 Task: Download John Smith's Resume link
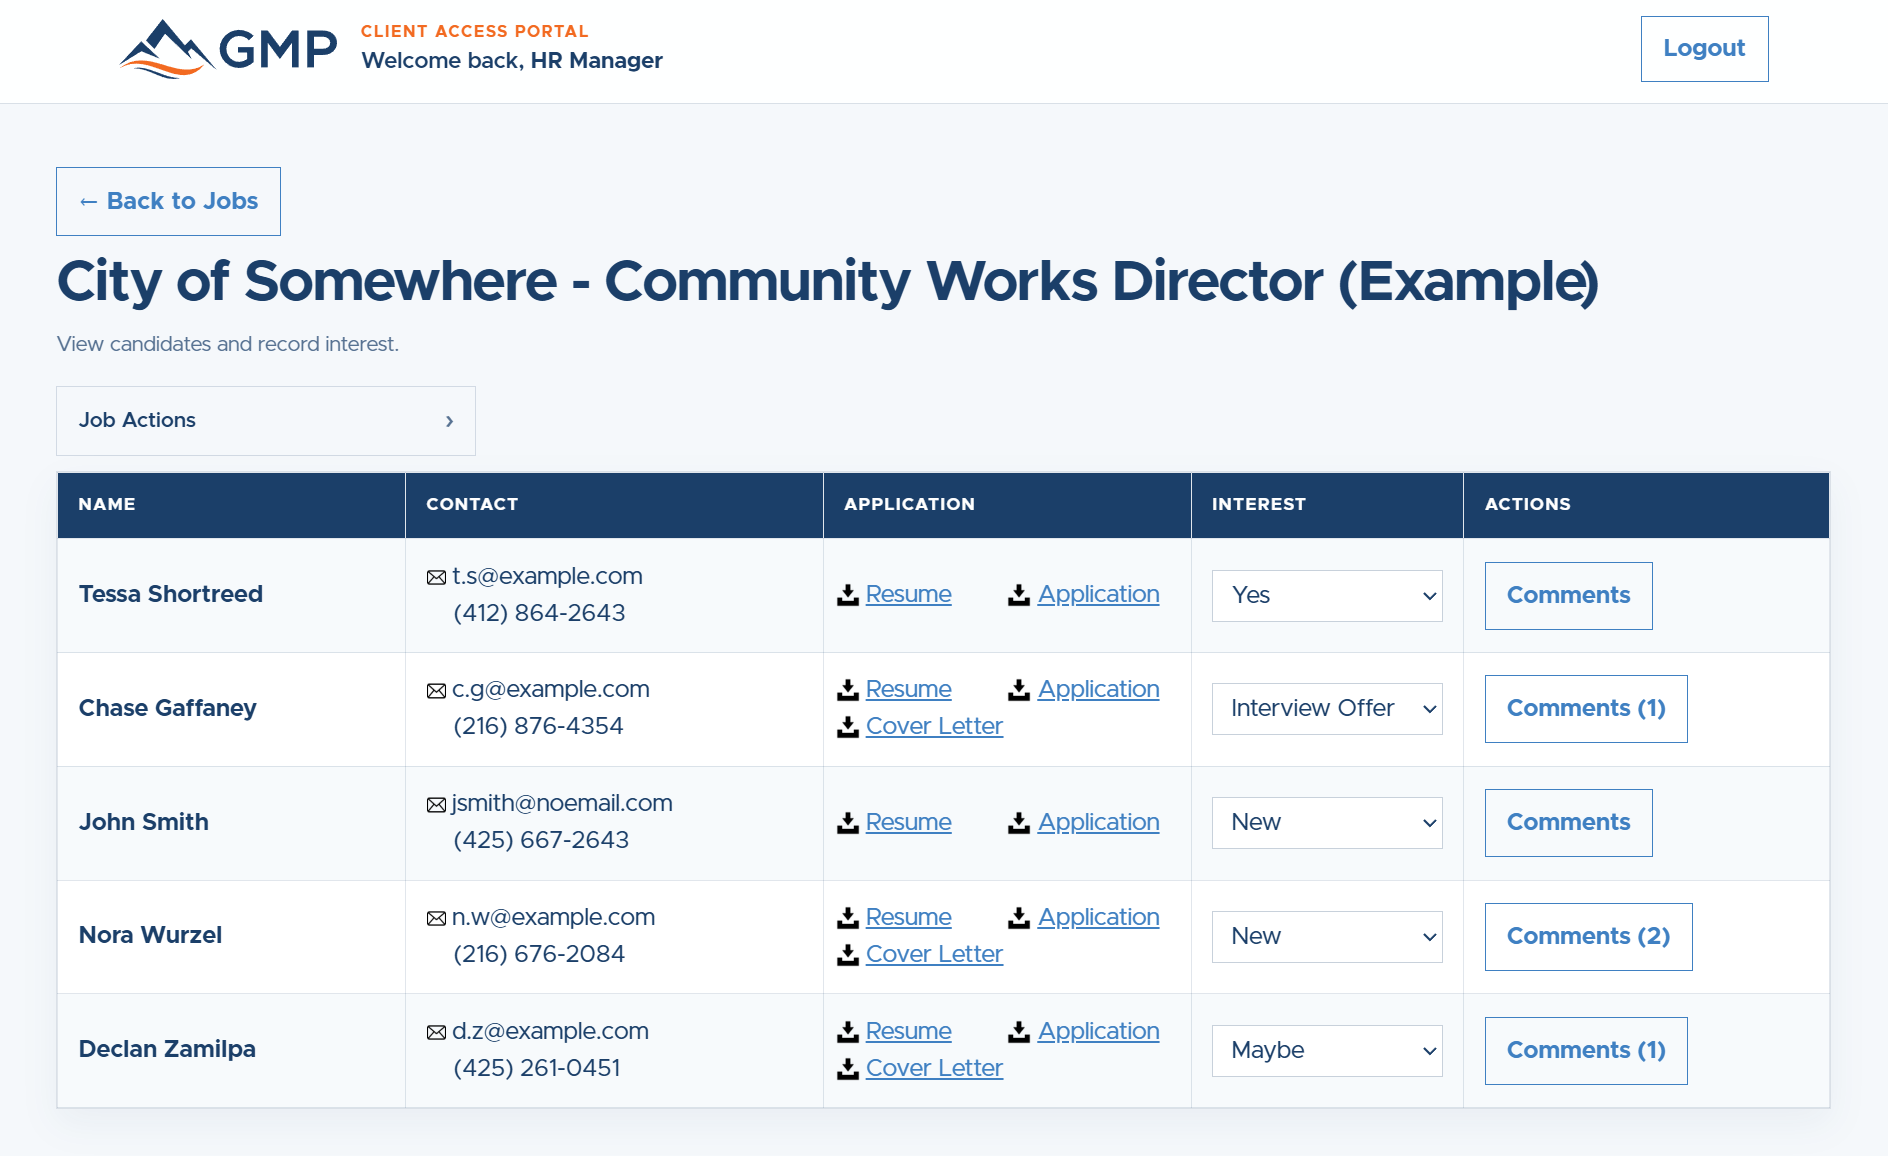[908, 823]
